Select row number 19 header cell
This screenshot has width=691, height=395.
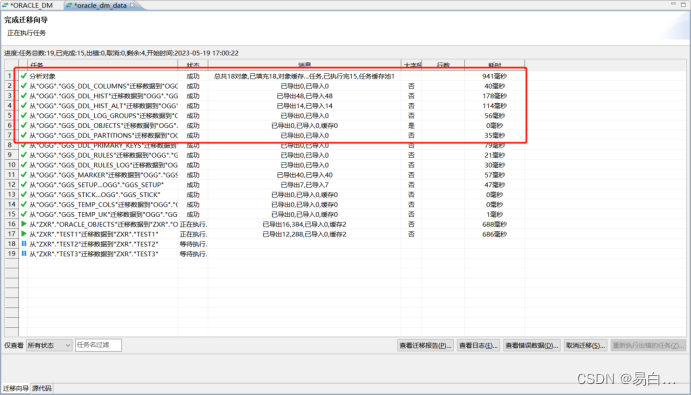(11, 253)
